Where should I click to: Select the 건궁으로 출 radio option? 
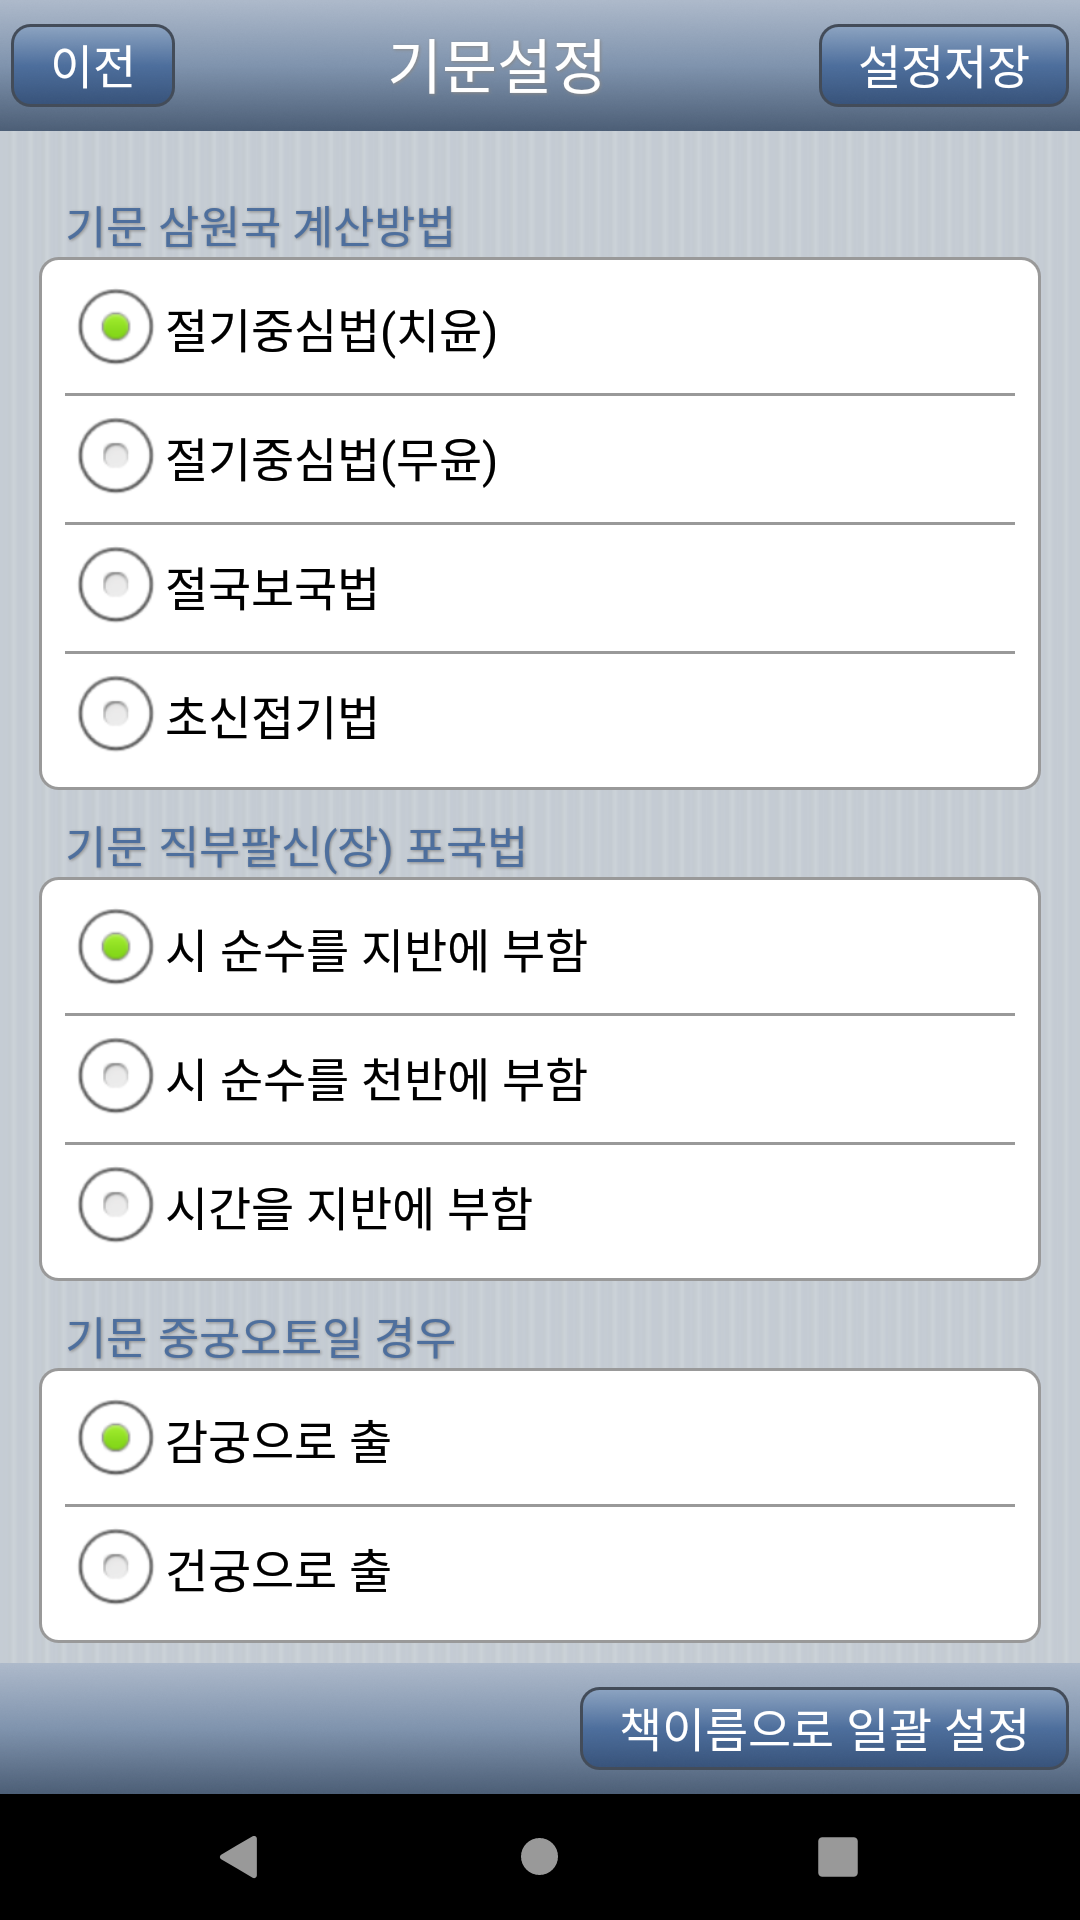(x=116, y=1567)
